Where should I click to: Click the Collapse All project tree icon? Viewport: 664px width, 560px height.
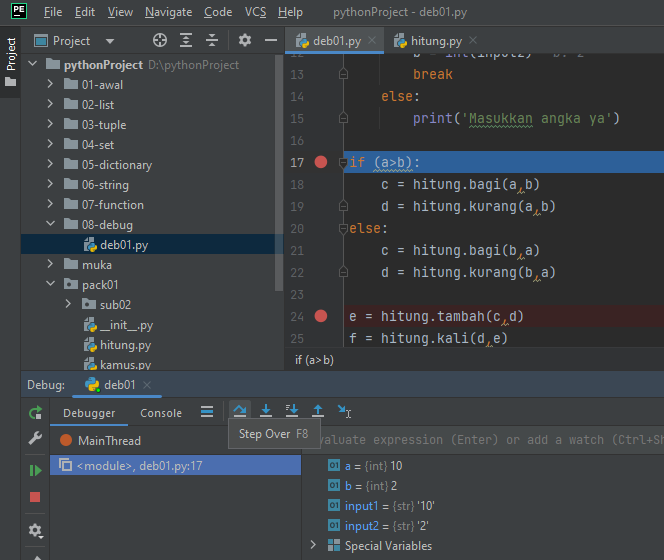[212, 40]
